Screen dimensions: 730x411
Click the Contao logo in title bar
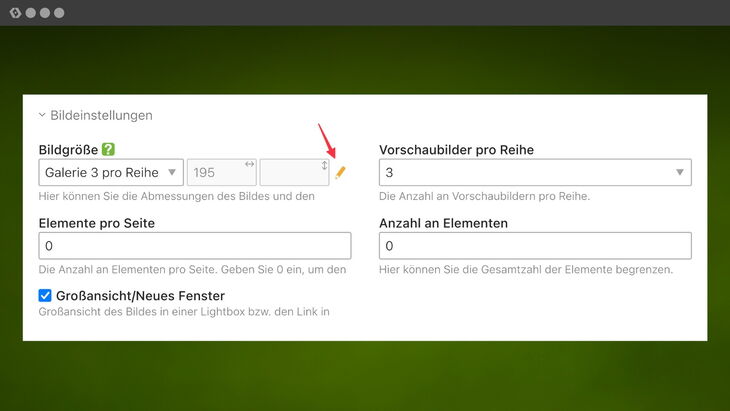pos(15,13)
